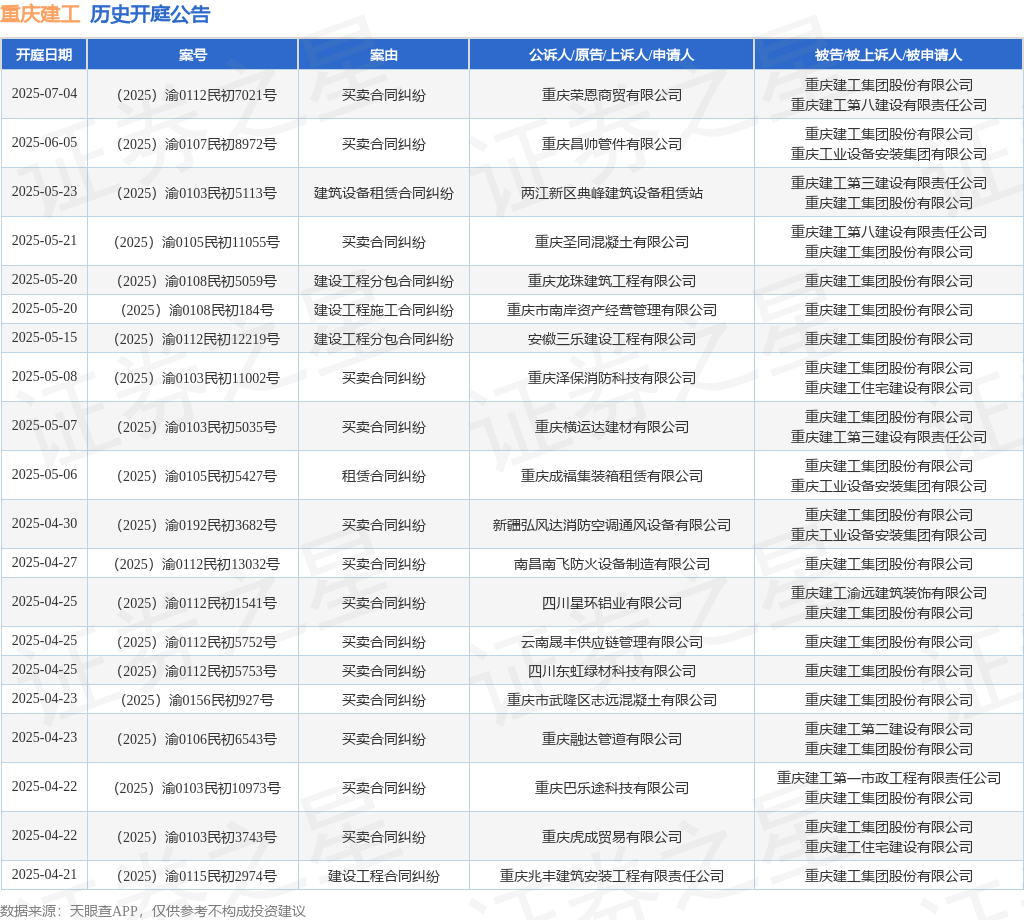Select date cell 2025-07-04
1024x920 pixels.
44,93
